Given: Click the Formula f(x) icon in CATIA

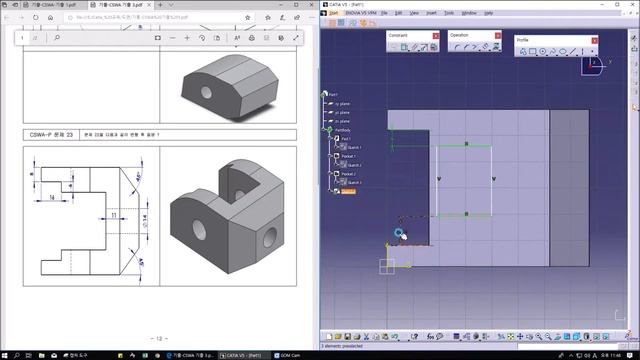Looking at the screenshot, I should point(430,336).
